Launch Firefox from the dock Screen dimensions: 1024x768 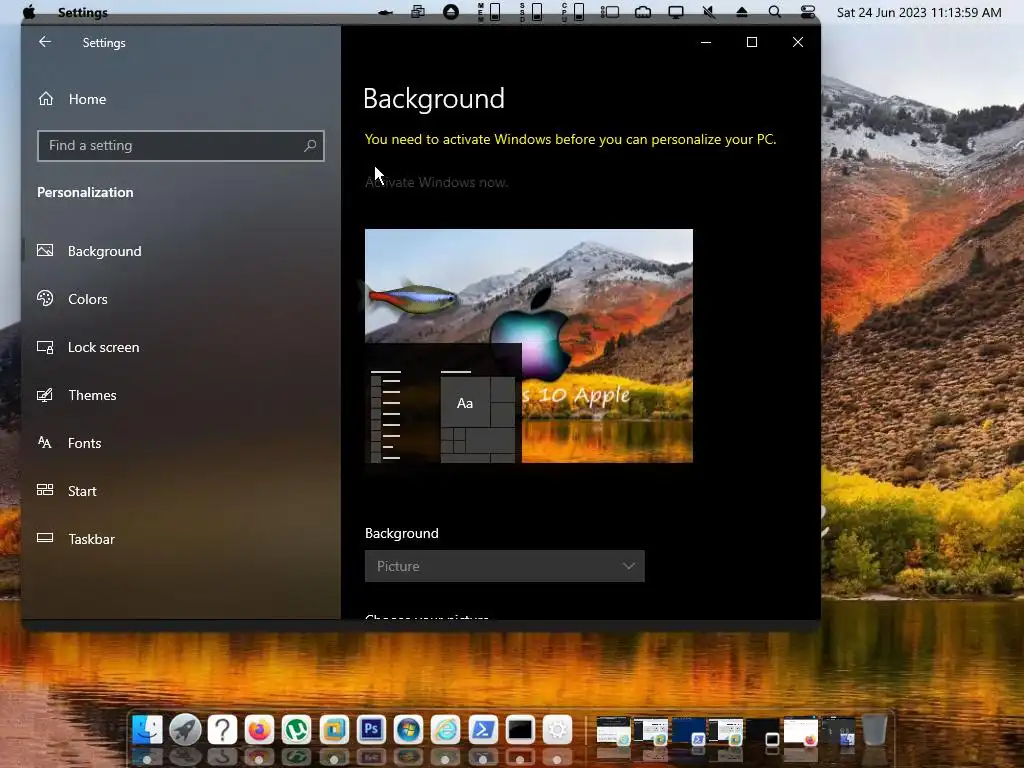click(259, 729)
